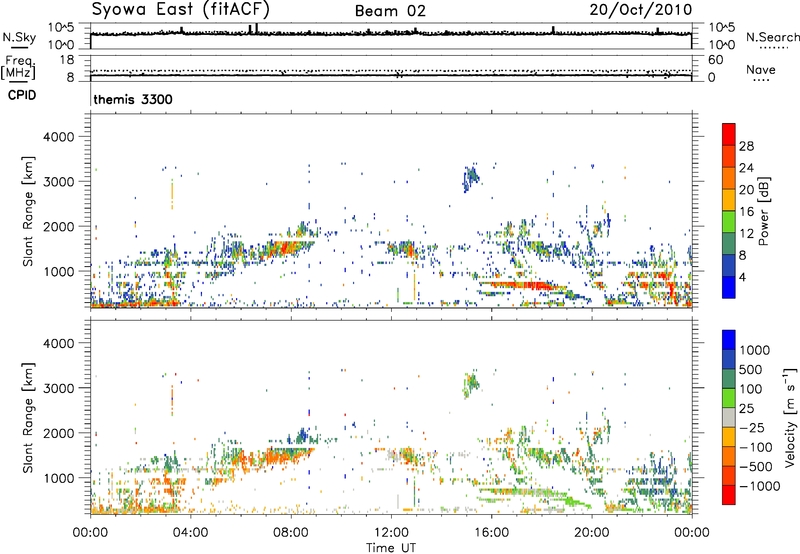Click the Slant Range [km] label of power panel
800x554 pixels.
pyautogui.click(x=28, y=211)
